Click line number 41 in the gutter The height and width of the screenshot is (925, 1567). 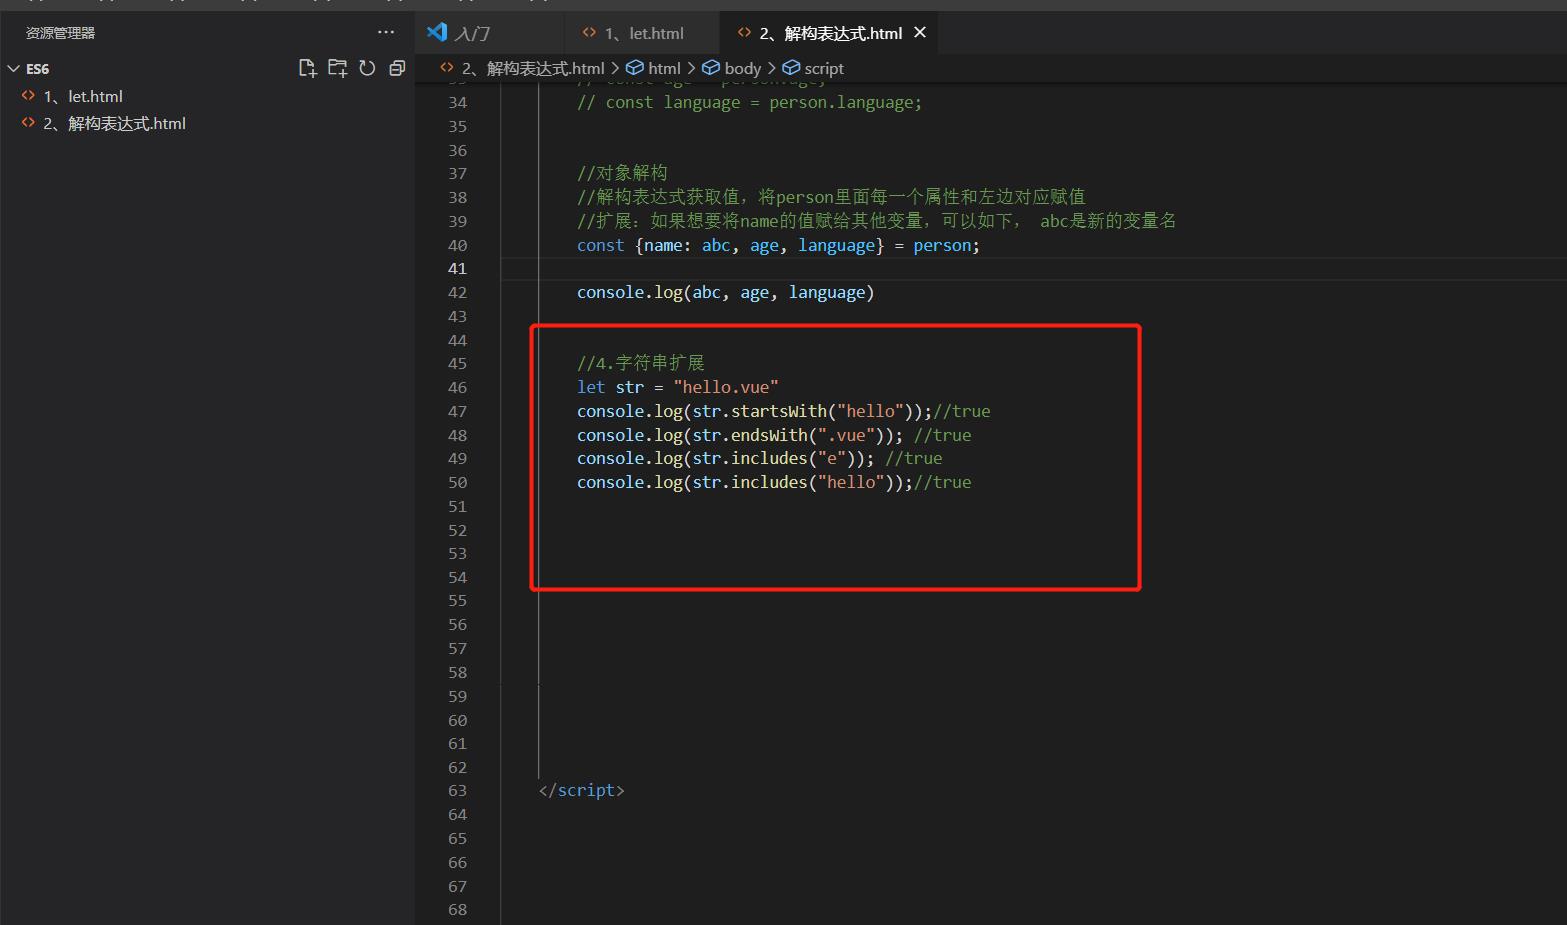457,268
